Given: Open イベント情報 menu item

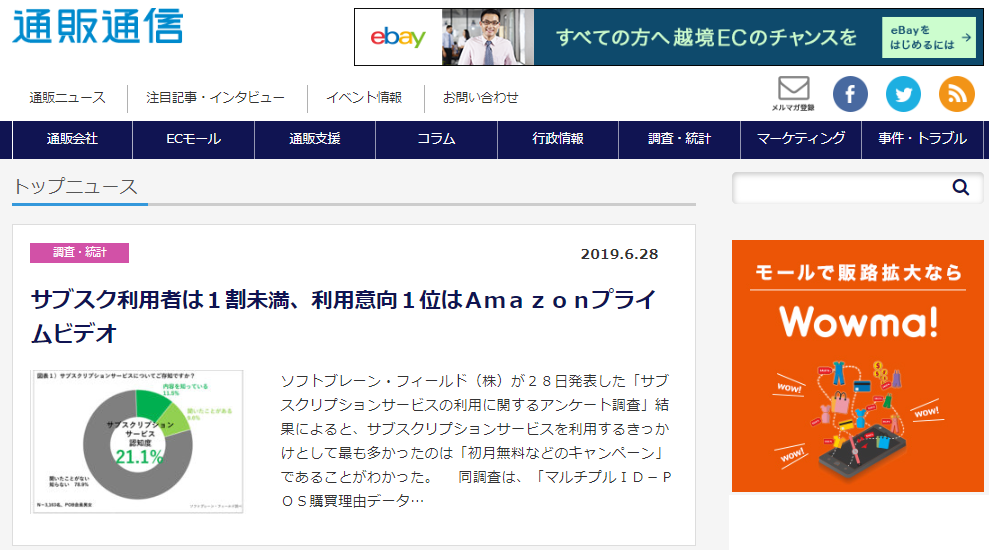Looking at the screenshot, I should pos(364,98).
